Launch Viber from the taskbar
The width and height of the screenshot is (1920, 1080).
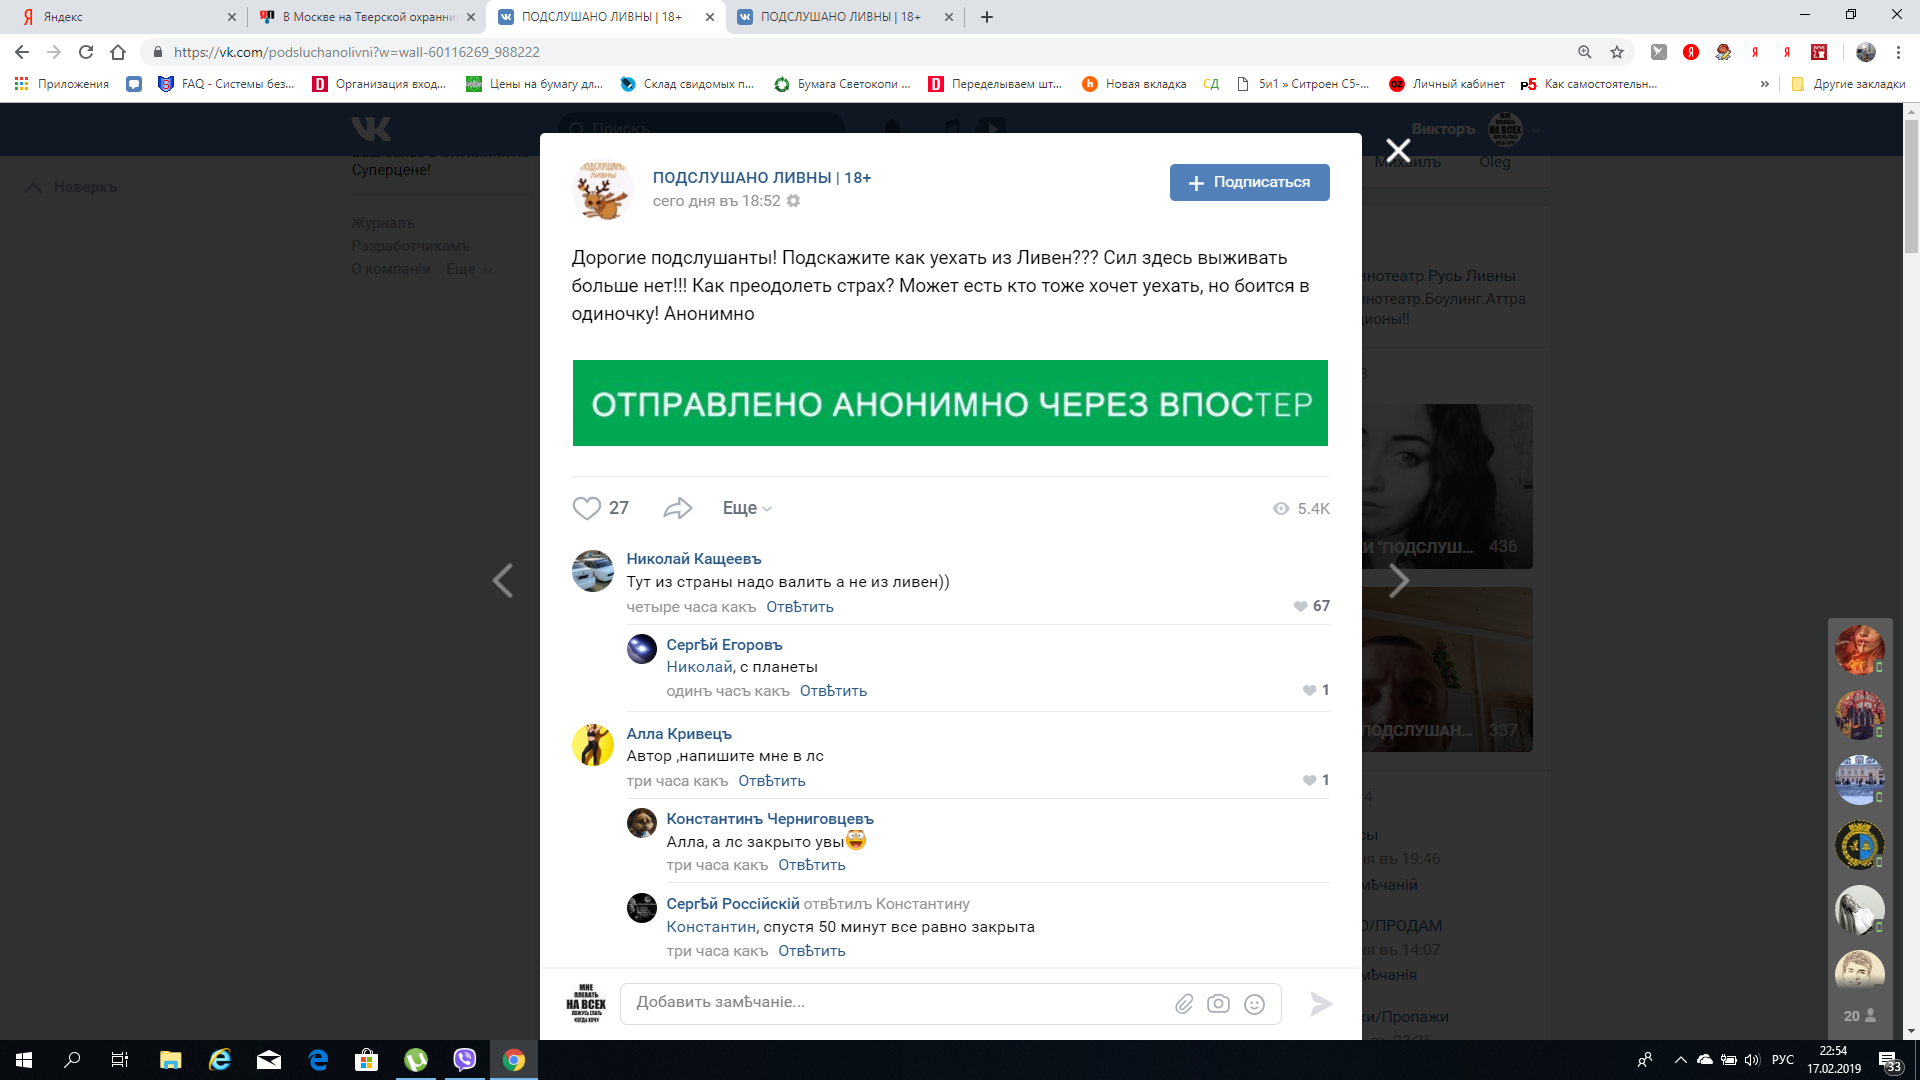[465, 1060]
